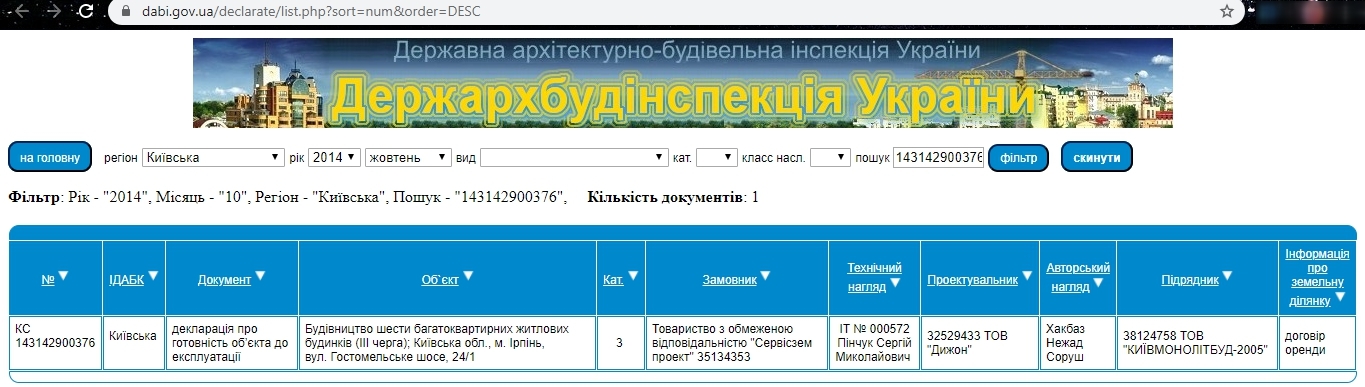This screenshot has height=387, width=1365.
Task: Select the договір оренди cell
Action: click(1317, 342)
